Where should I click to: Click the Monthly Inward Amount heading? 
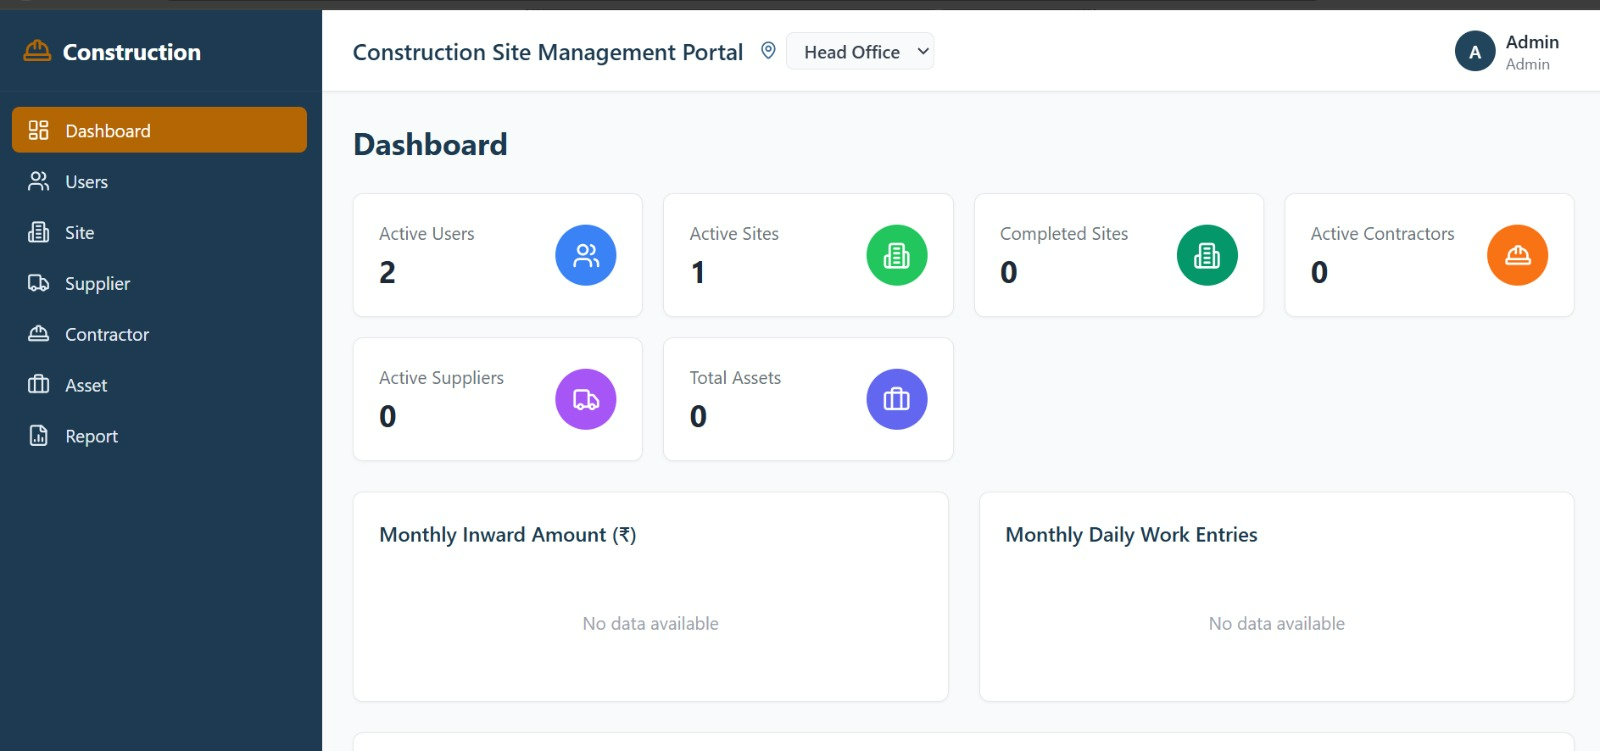pyautogui.click(x=508, y=535)
